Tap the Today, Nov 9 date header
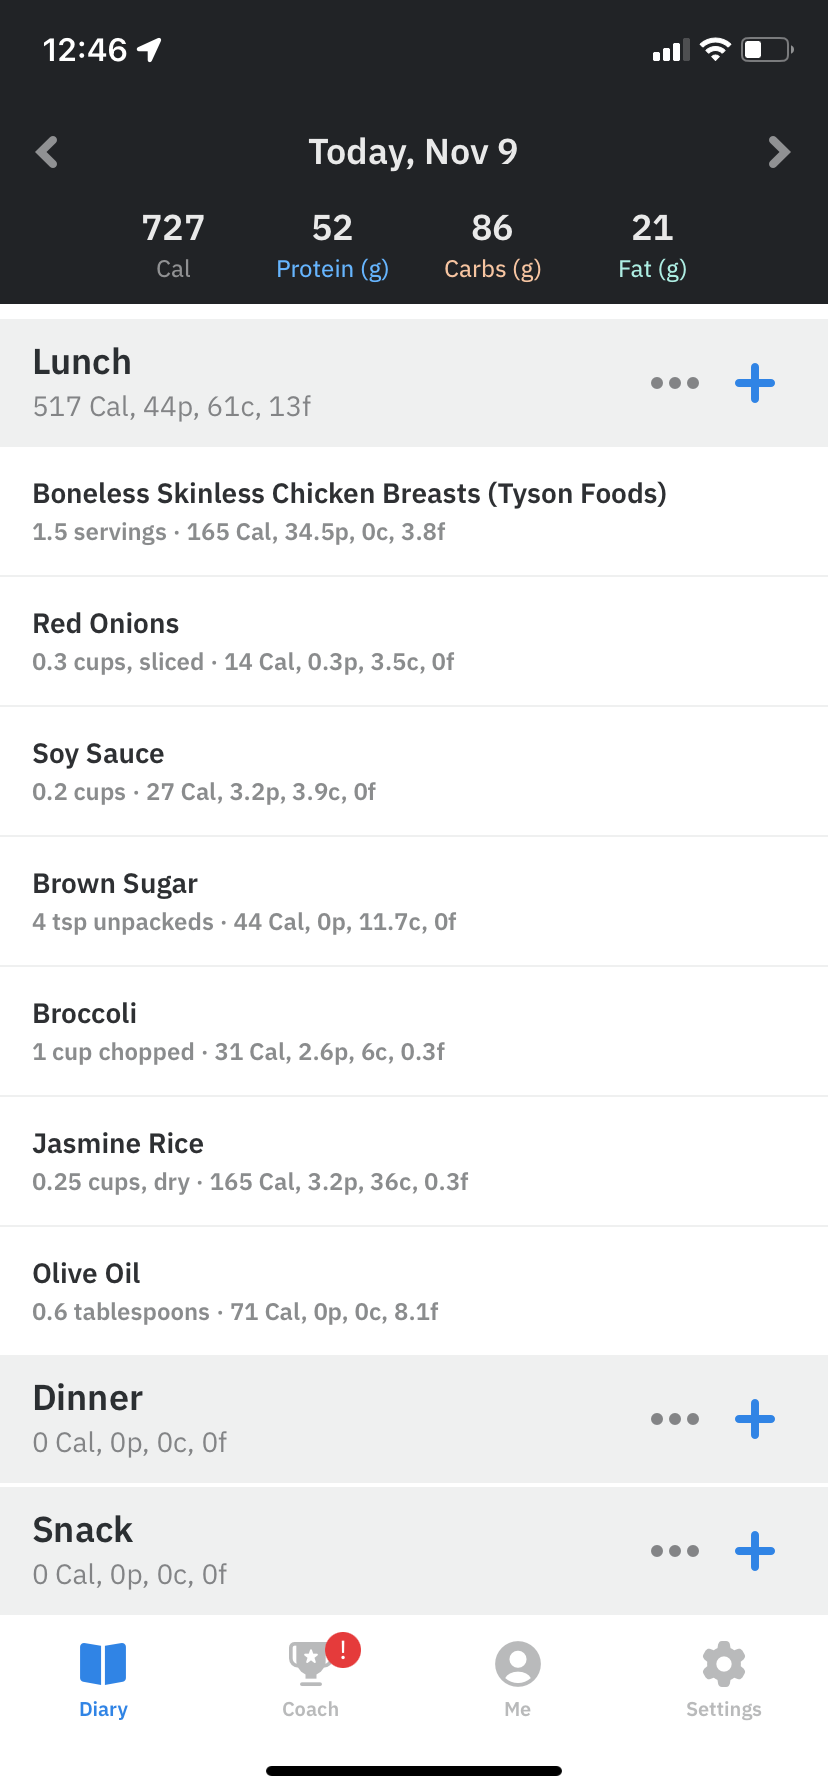The width and height of the screenshot is (828, 1792). [413, 152]
